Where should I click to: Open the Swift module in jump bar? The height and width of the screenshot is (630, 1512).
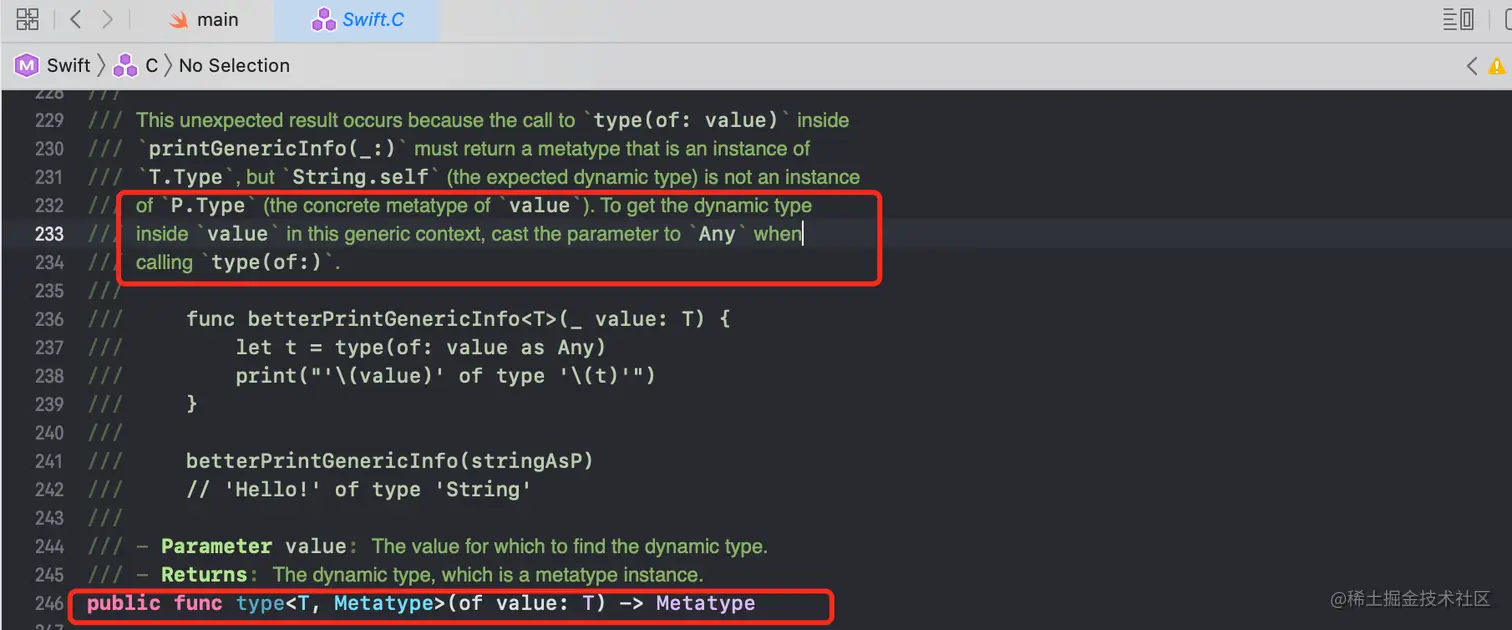[x=68, y=65]
